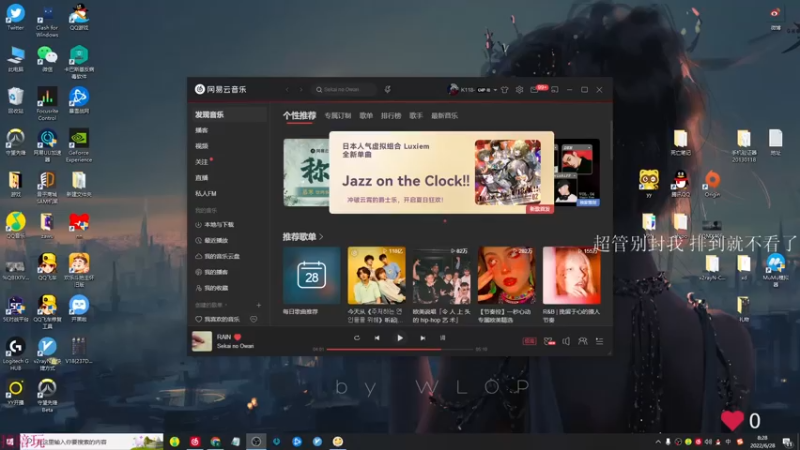Open the RAIN album cover thumbnail

point(202,341)
